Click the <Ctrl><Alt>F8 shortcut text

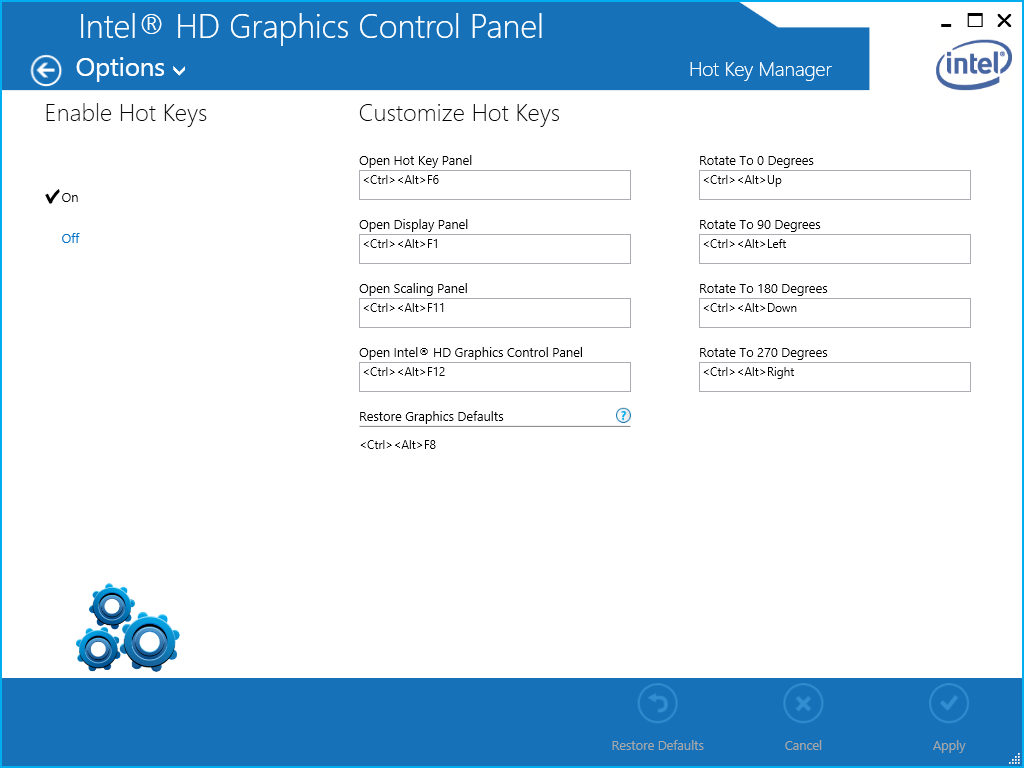398,445
